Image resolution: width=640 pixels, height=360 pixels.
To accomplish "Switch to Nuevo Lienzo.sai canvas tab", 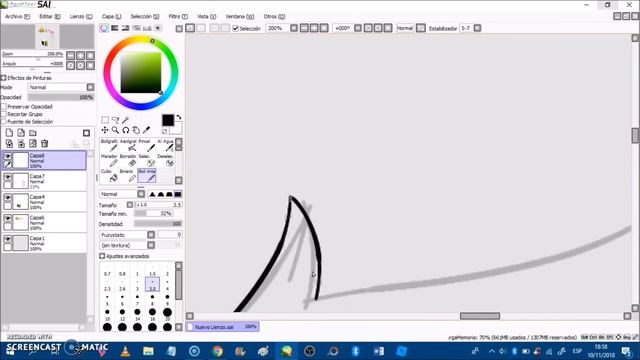I will 222,327.
